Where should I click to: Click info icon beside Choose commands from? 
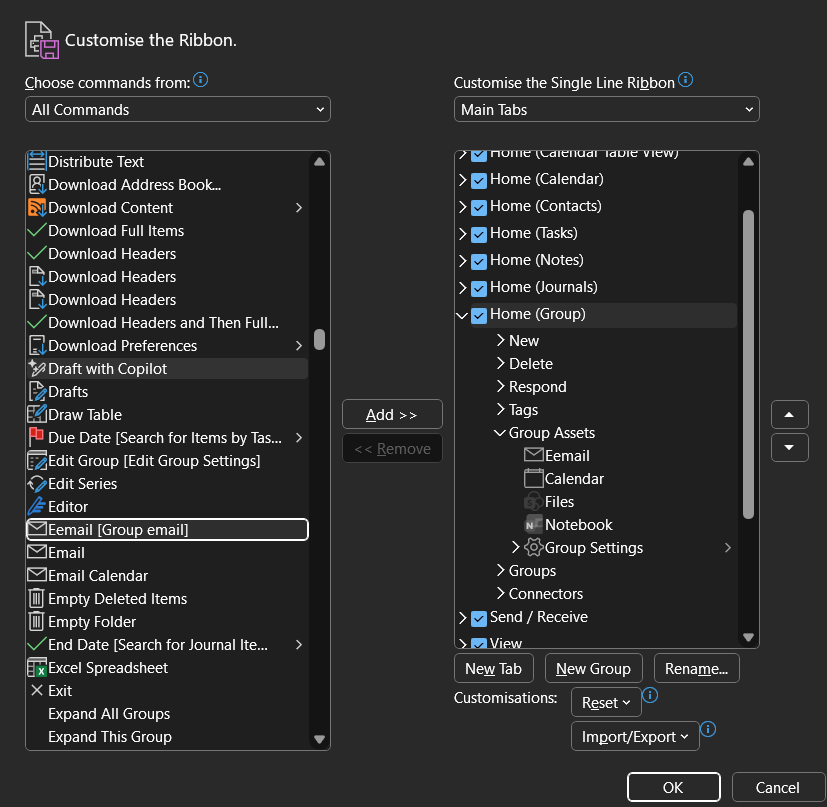coord(200,80)
